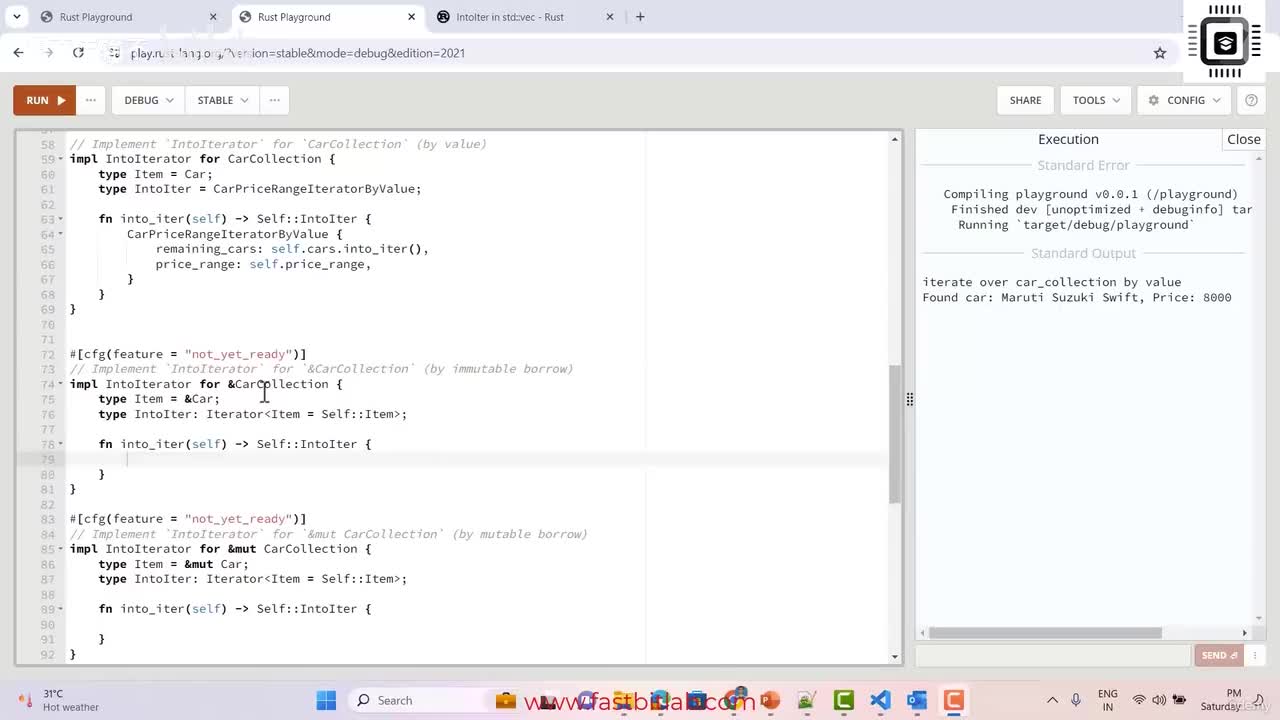Close the first Rust Playground tab
The image size is (1280, 720).
coord(213,17)
